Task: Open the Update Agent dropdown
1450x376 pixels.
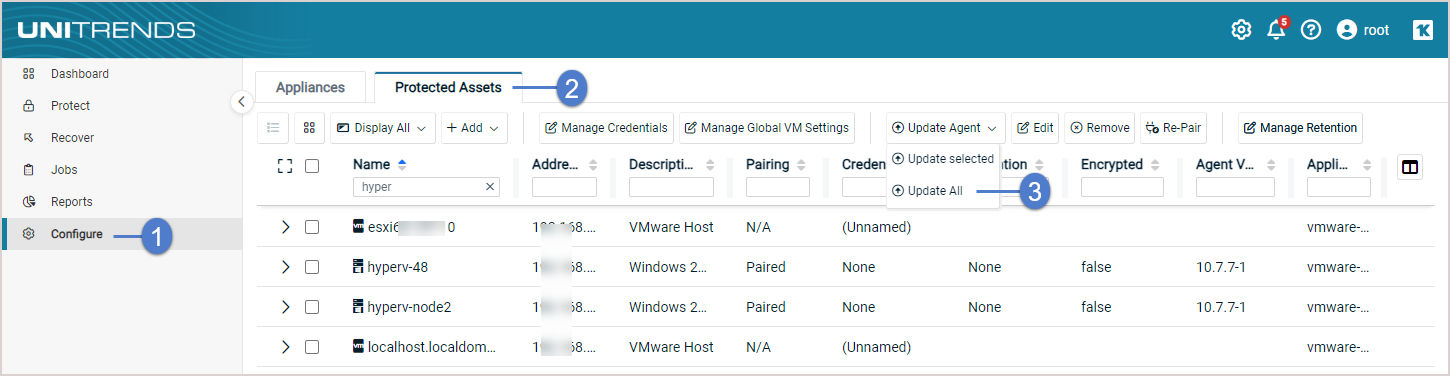Action: 945,128
